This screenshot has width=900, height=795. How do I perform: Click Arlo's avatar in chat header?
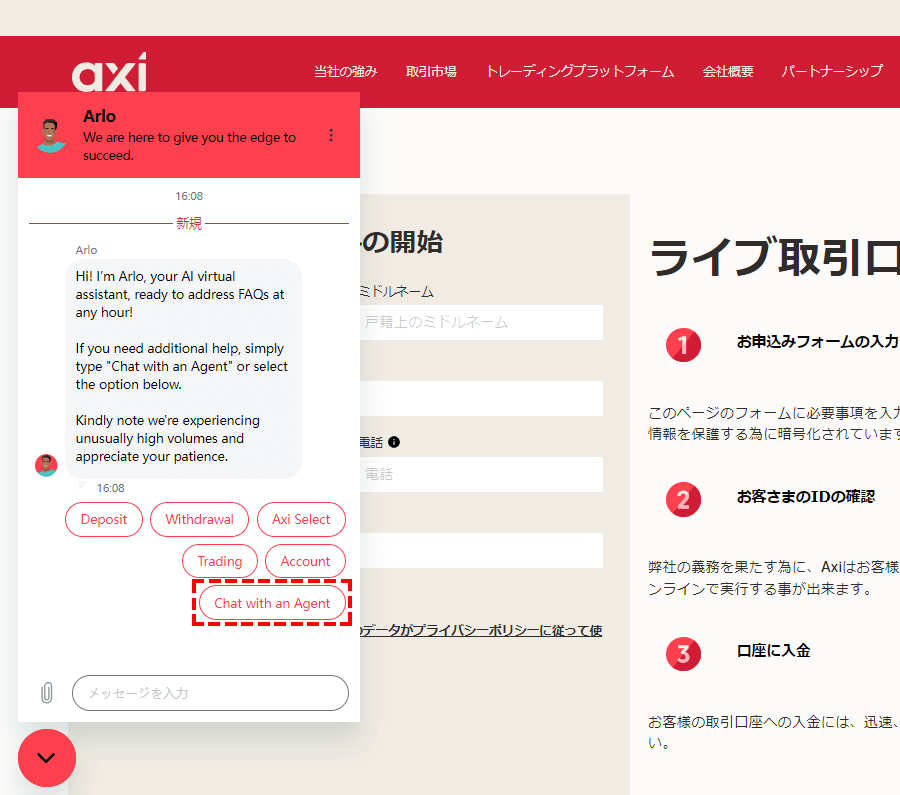click(x=51, y=136)
